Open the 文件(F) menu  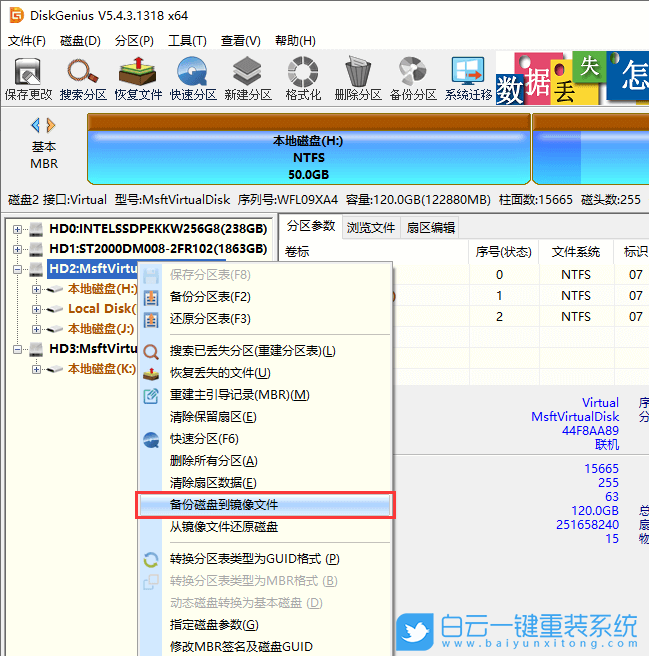pos(27,41)
